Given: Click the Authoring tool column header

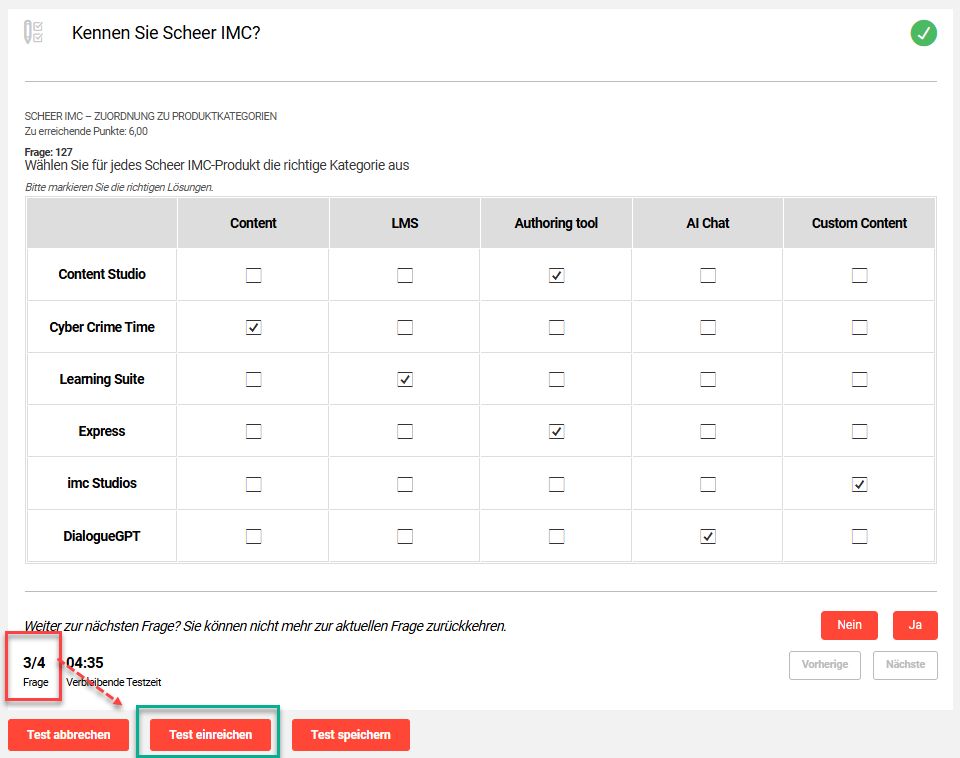Looking at the screenshot, I should click(x=557, y=223).
